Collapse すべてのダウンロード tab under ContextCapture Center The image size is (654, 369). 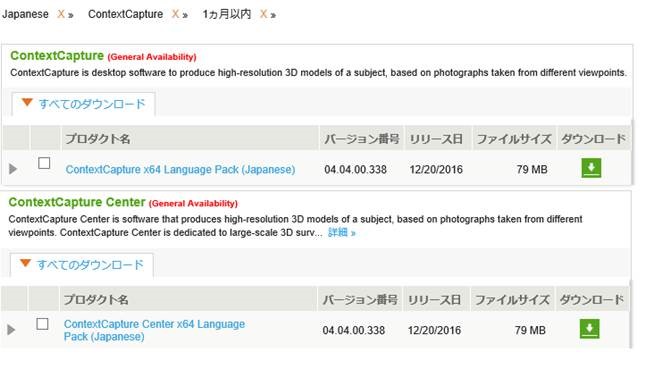(82, 265)
